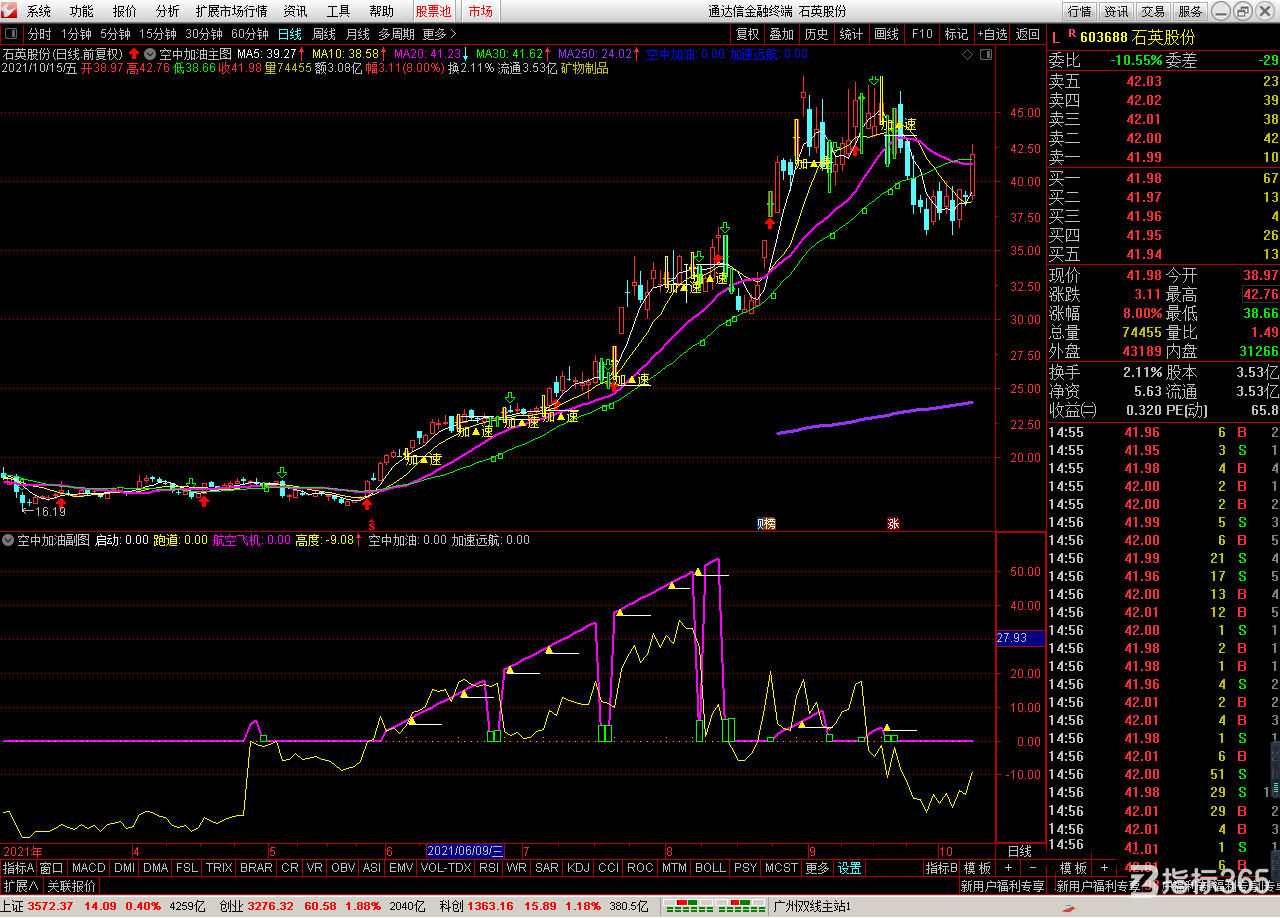Open dropdown circle before 空中加油副图
Viewport: 1280px width, 918px height.
(9, 540)
